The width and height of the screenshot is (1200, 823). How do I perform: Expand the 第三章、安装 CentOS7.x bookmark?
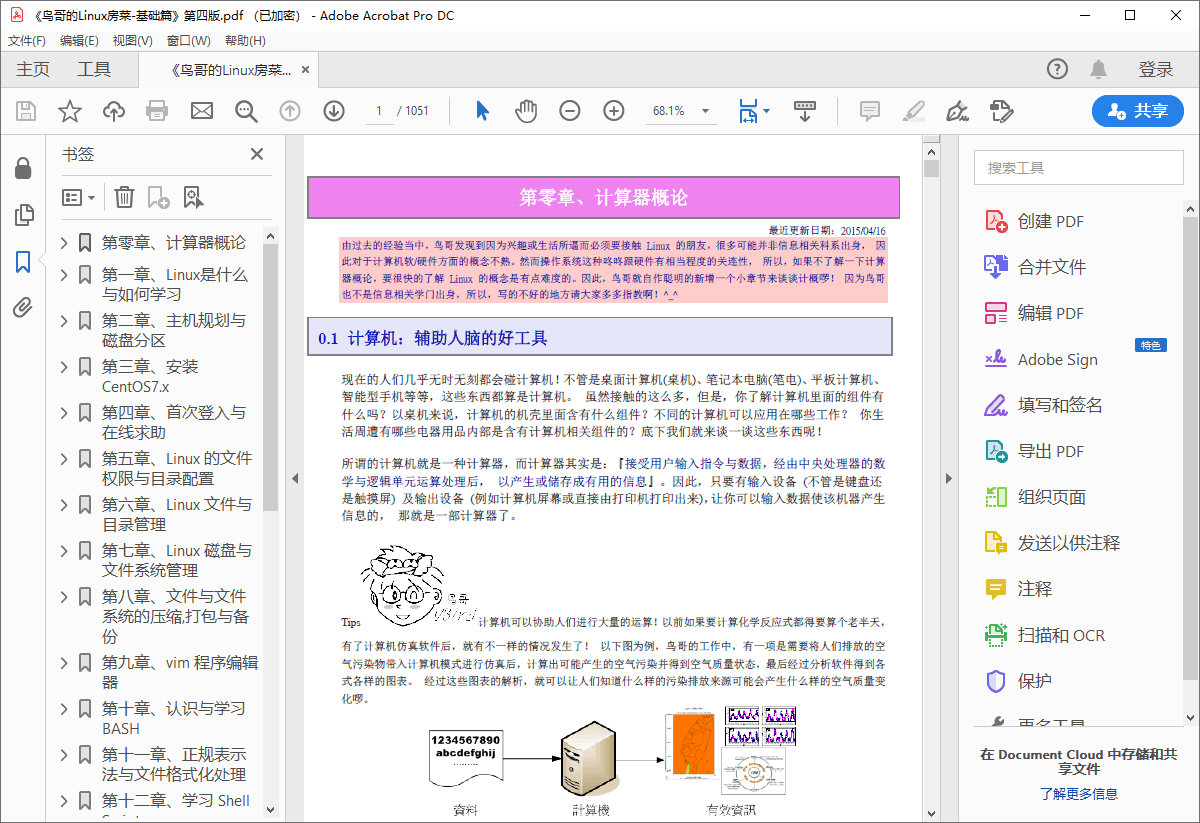(x=64, y=367)
